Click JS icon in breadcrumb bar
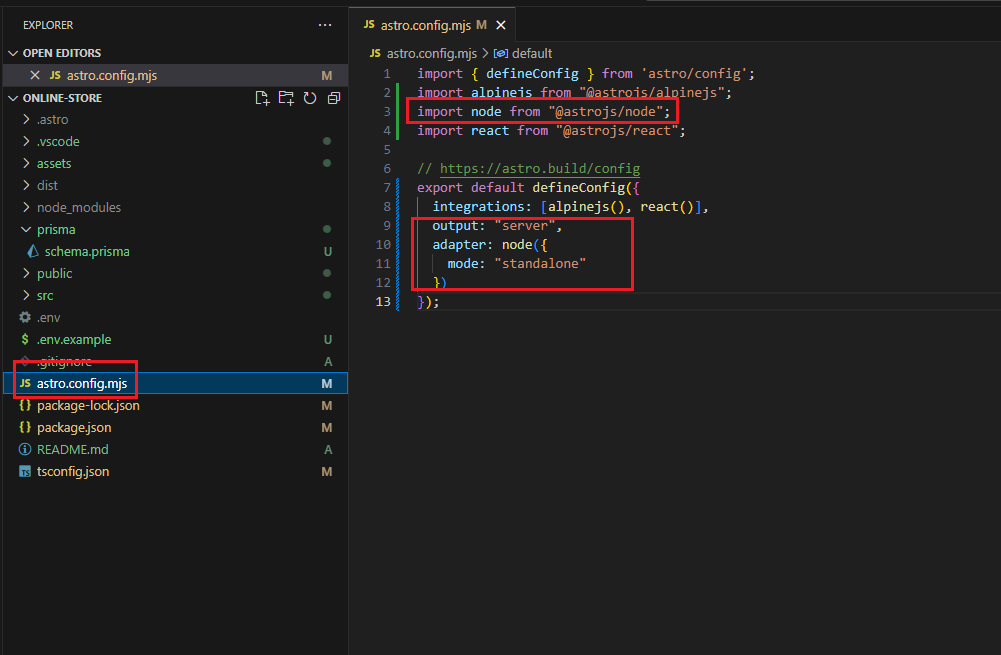The width and height of the screenshot is (1001, 655). 375,53
